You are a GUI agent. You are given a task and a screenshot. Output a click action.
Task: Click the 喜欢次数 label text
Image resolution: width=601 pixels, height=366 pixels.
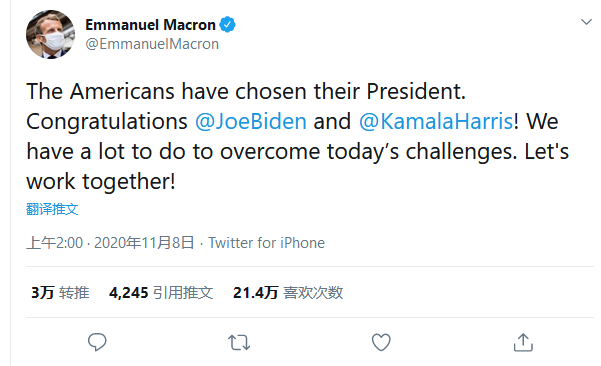tap(313, 293)
